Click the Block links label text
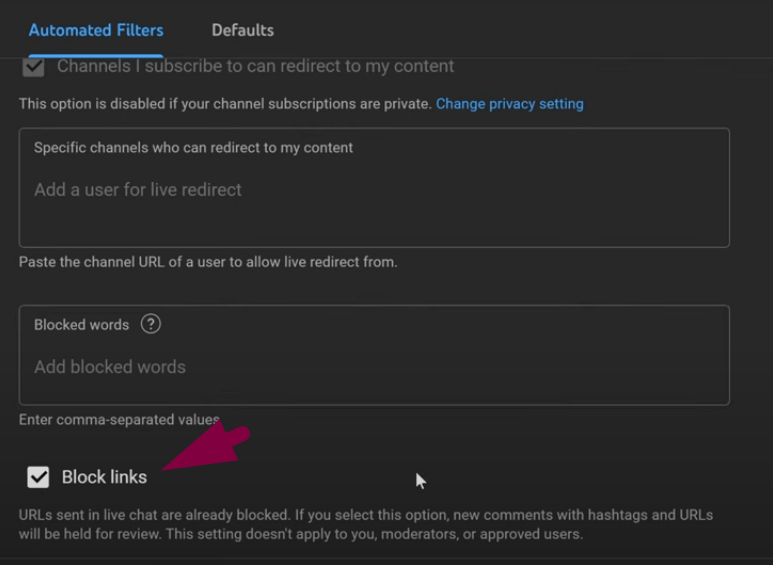 [x=104, y=477]
